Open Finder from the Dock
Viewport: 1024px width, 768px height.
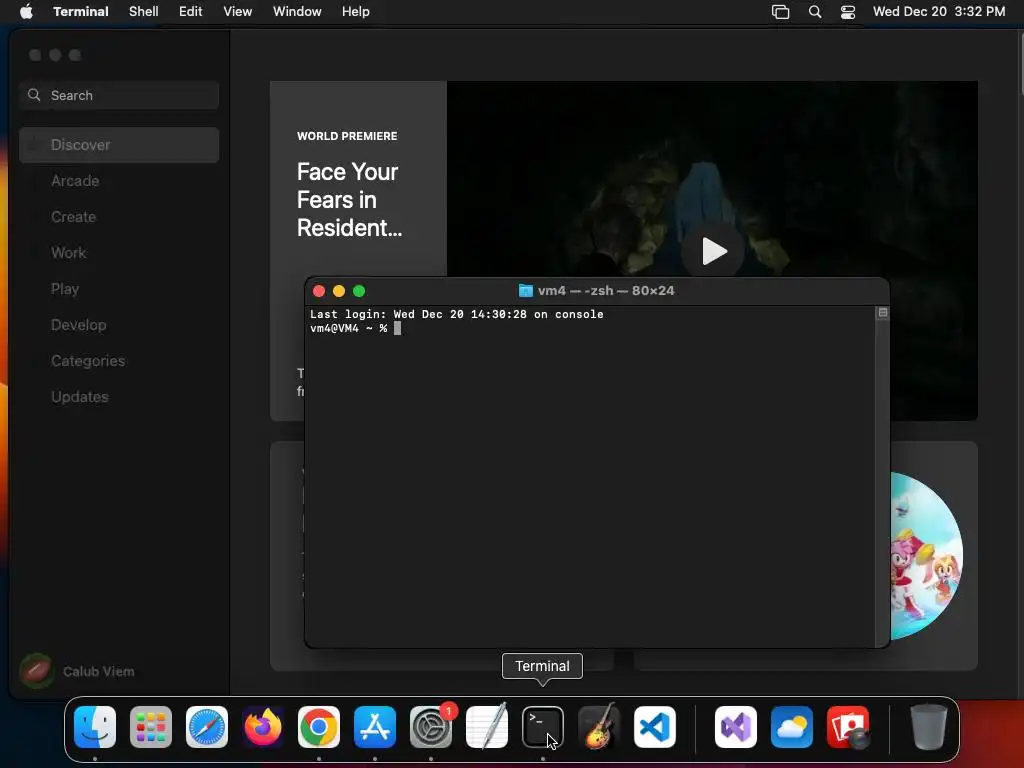(x=95, y=727)
